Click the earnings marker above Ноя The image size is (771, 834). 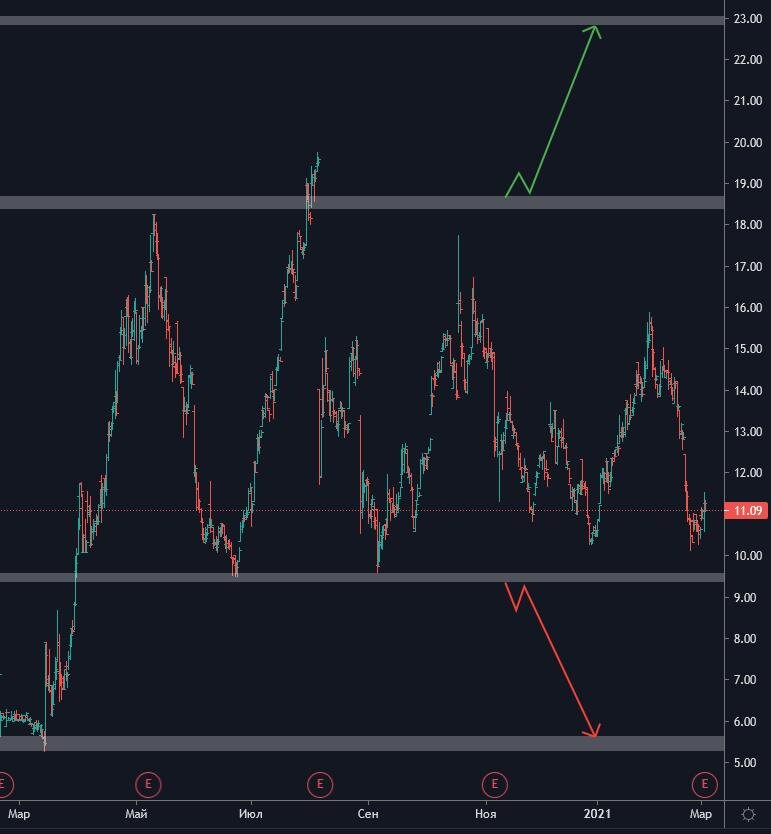click(495, 784)
